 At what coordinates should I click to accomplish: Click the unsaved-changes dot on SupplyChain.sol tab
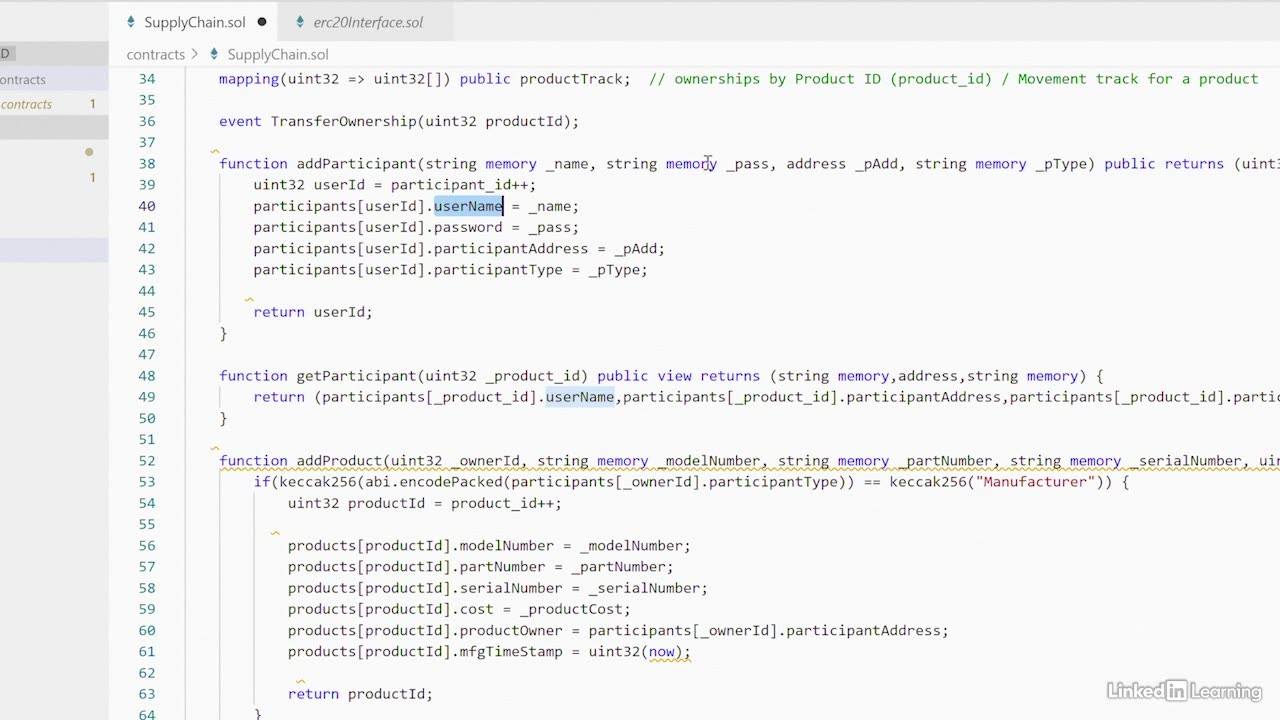click(x=262, y=22)
